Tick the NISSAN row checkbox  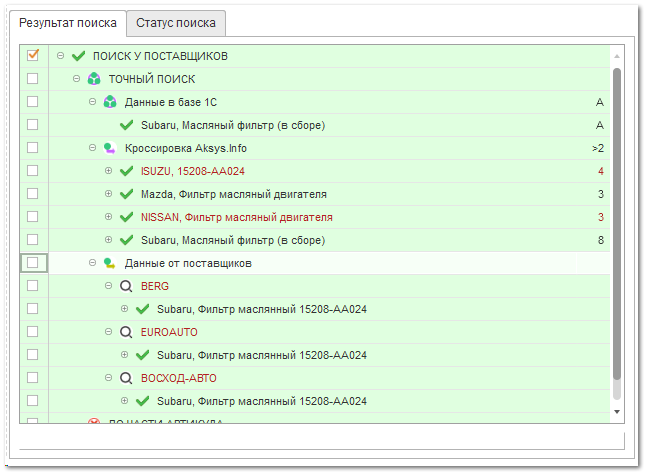click(x=33, y=217)
